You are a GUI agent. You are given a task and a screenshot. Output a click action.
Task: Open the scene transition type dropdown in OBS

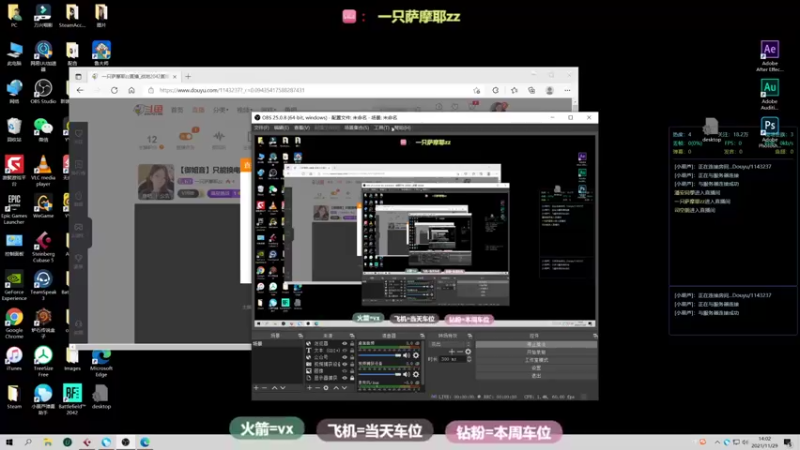point(449,344)
